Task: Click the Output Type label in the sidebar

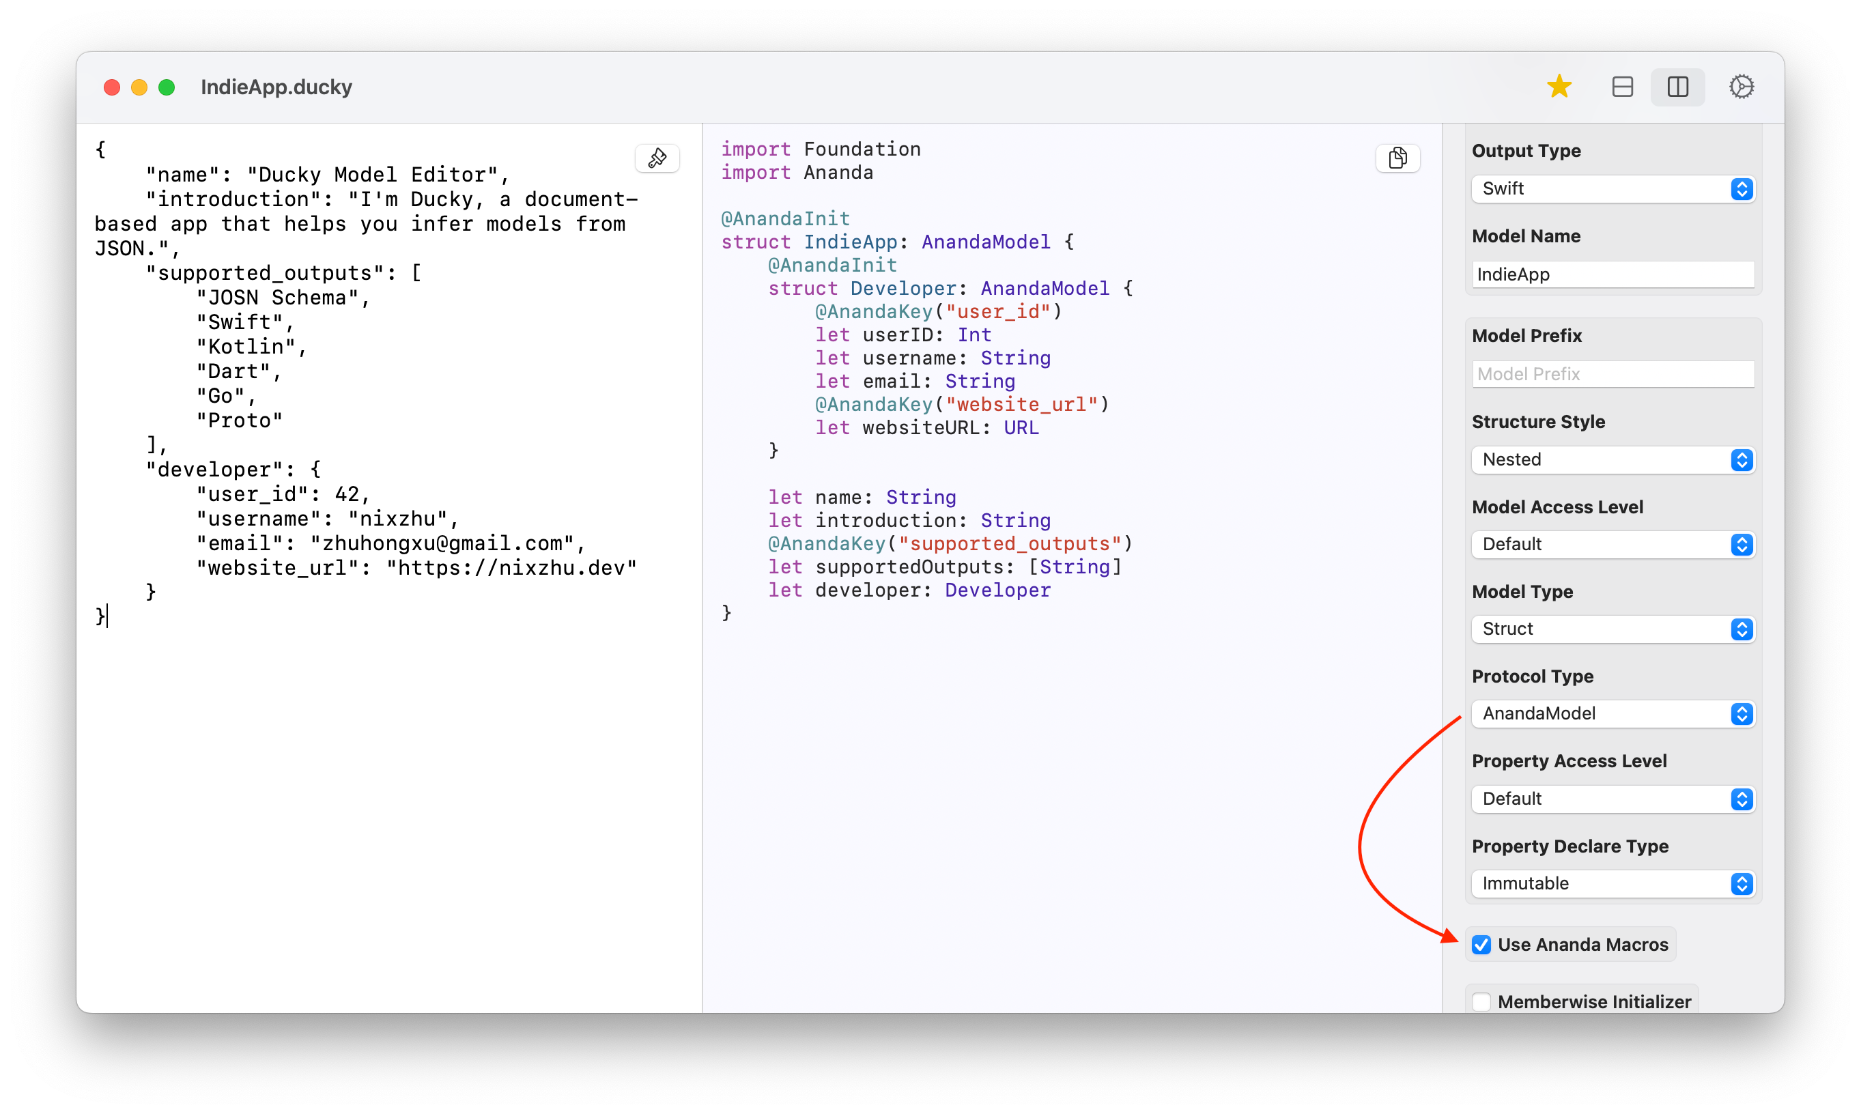Action: (1526, 151)
